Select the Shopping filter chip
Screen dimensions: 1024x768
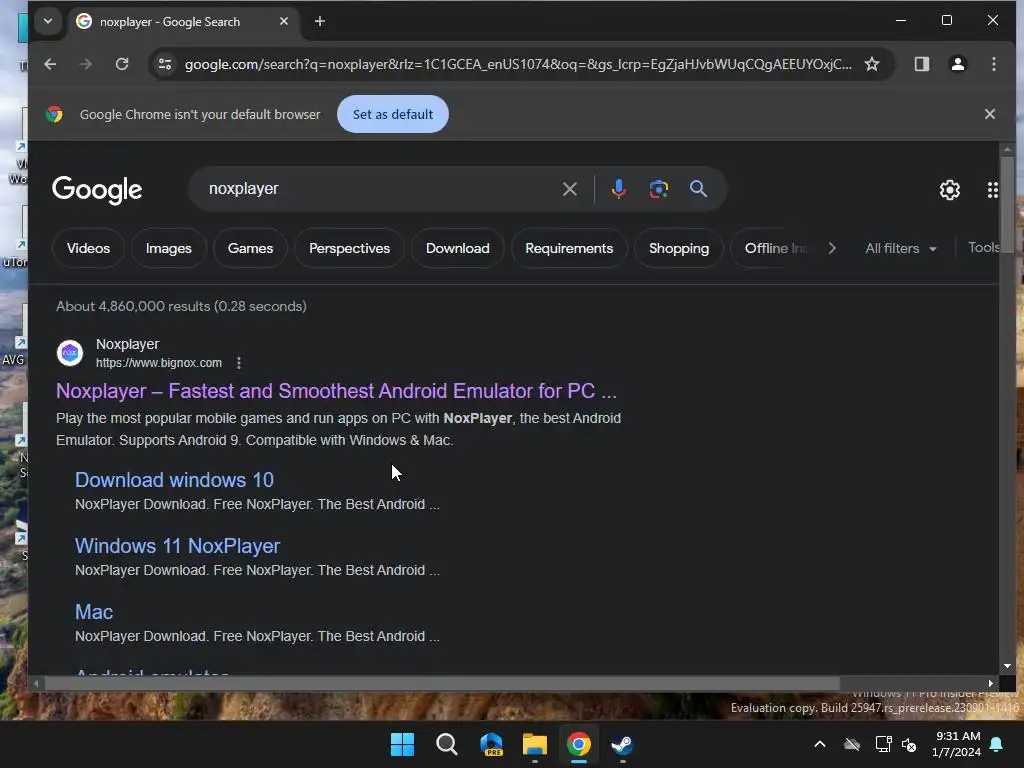[679, 248]
